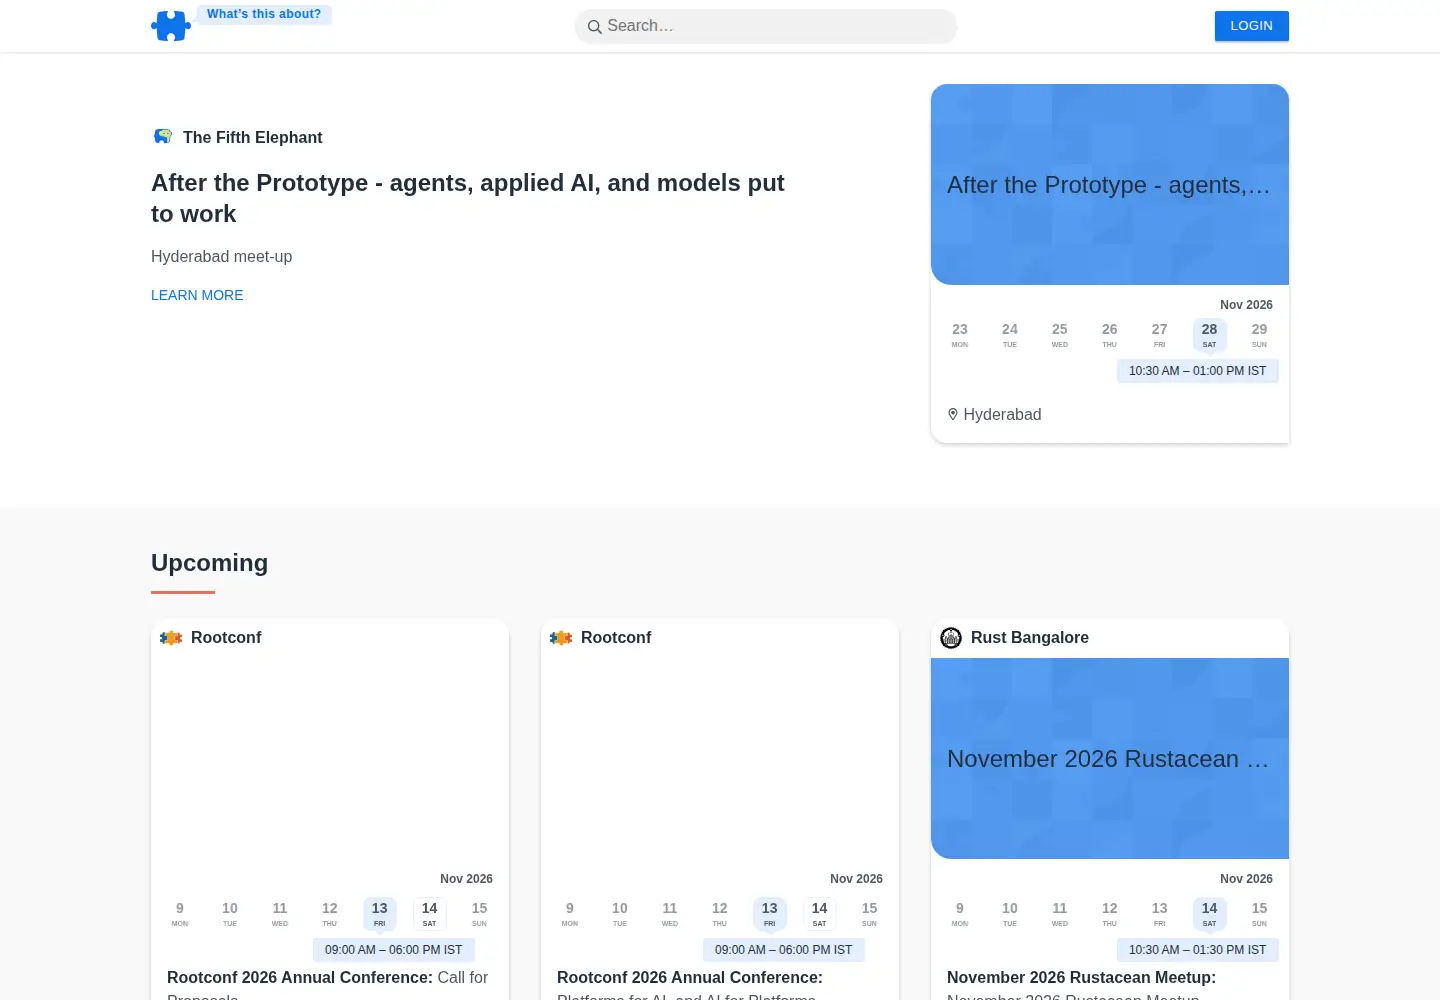The width and height of the screenshot is (1440, 1000).
Task: Click the blue puzzle-piece site logo
Action: click(x=171, y=26)
